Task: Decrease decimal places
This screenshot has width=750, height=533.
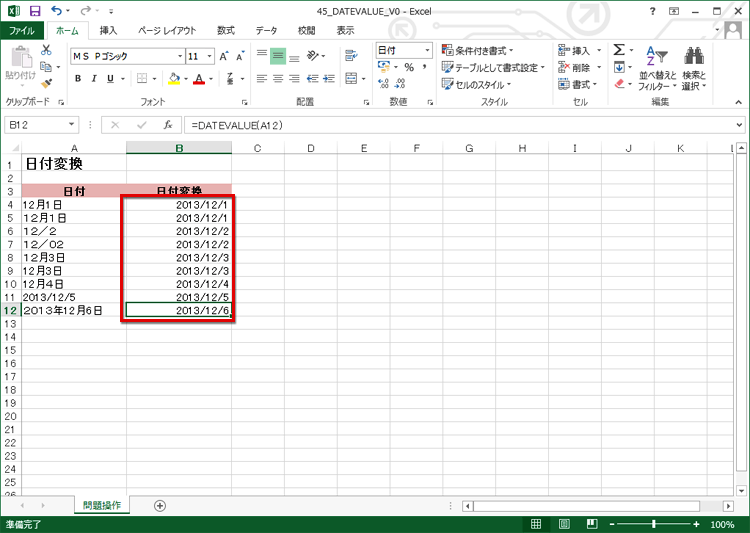Action: click(400, 84)
